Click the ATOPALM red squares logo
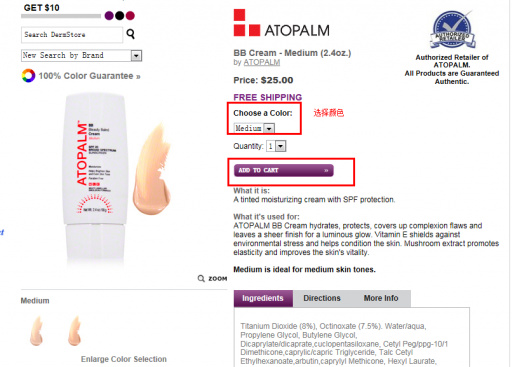Image resolution: width=512 pixels, height=367 pixels. (247, 23)
